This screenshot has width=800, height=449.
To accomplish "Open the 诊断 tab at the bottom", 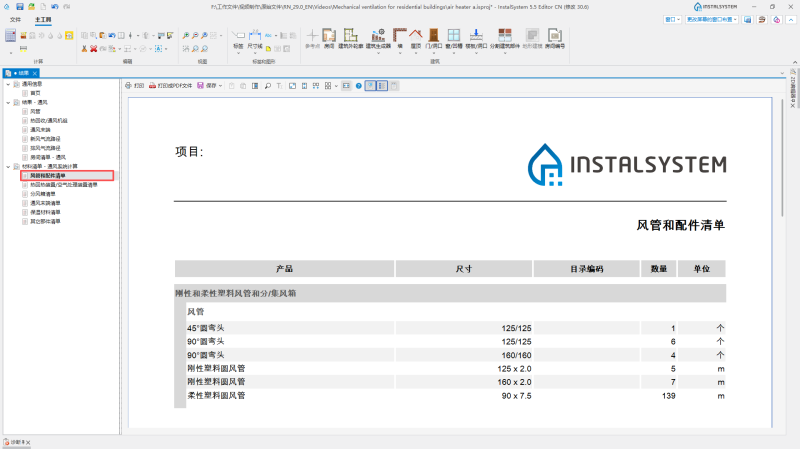I will click(16, 442).
